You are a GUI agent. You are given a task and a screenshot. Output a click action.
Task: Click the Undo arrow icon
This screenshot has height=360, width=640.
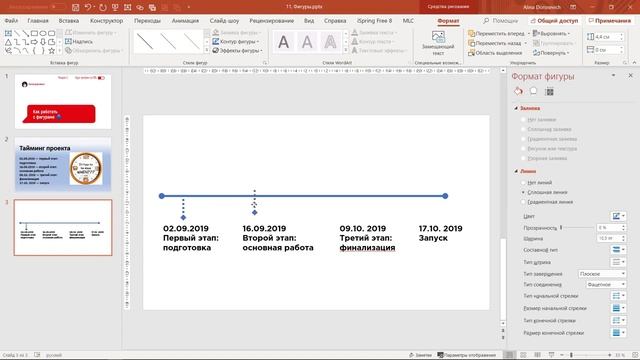click(88, 7)
